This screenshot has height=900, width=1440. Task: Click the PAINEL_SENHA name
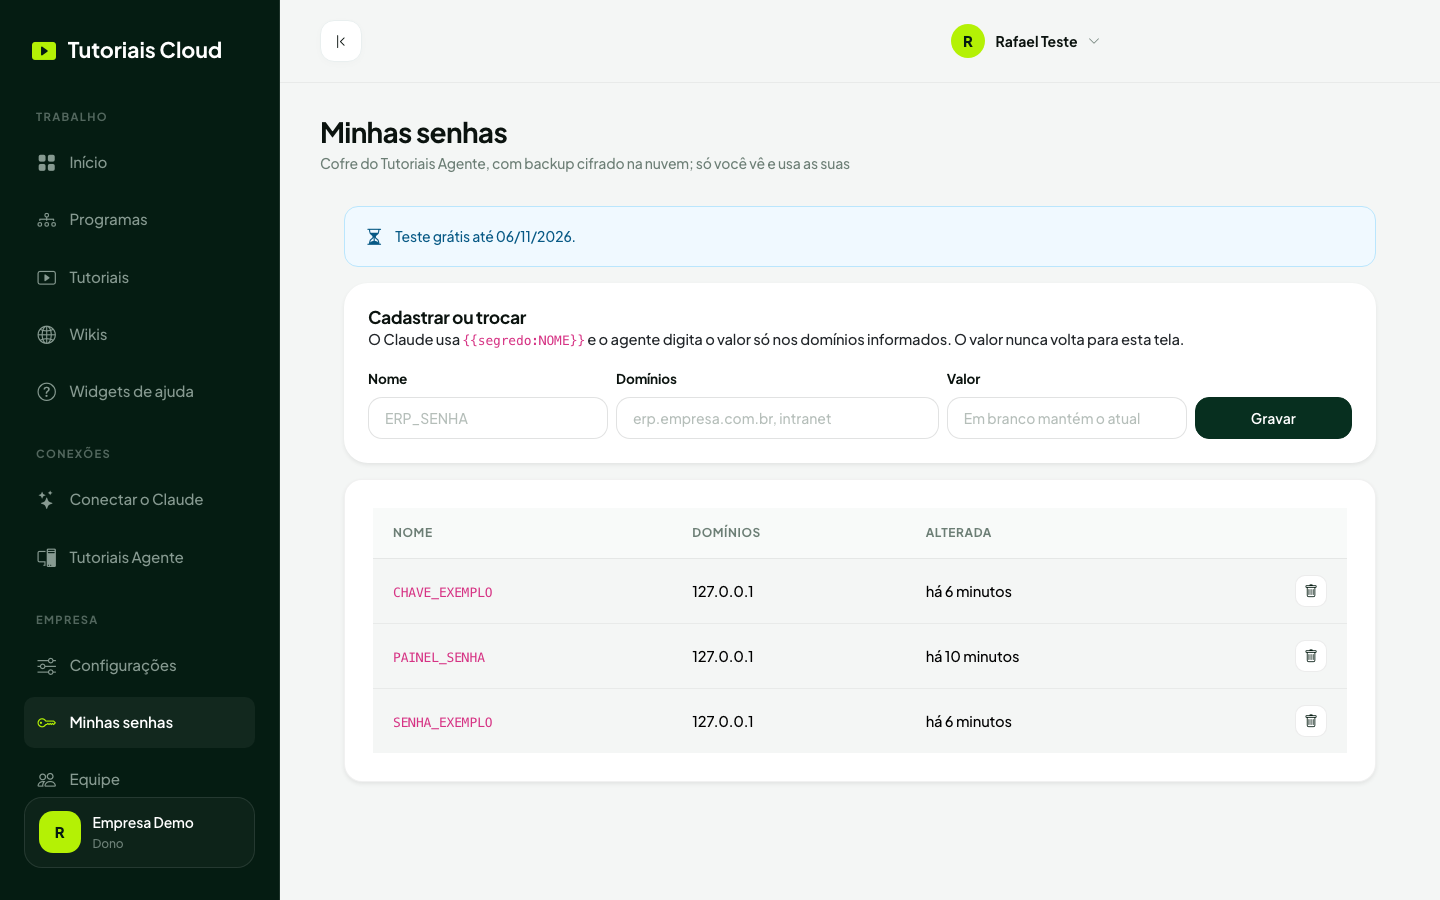[439, 657]
